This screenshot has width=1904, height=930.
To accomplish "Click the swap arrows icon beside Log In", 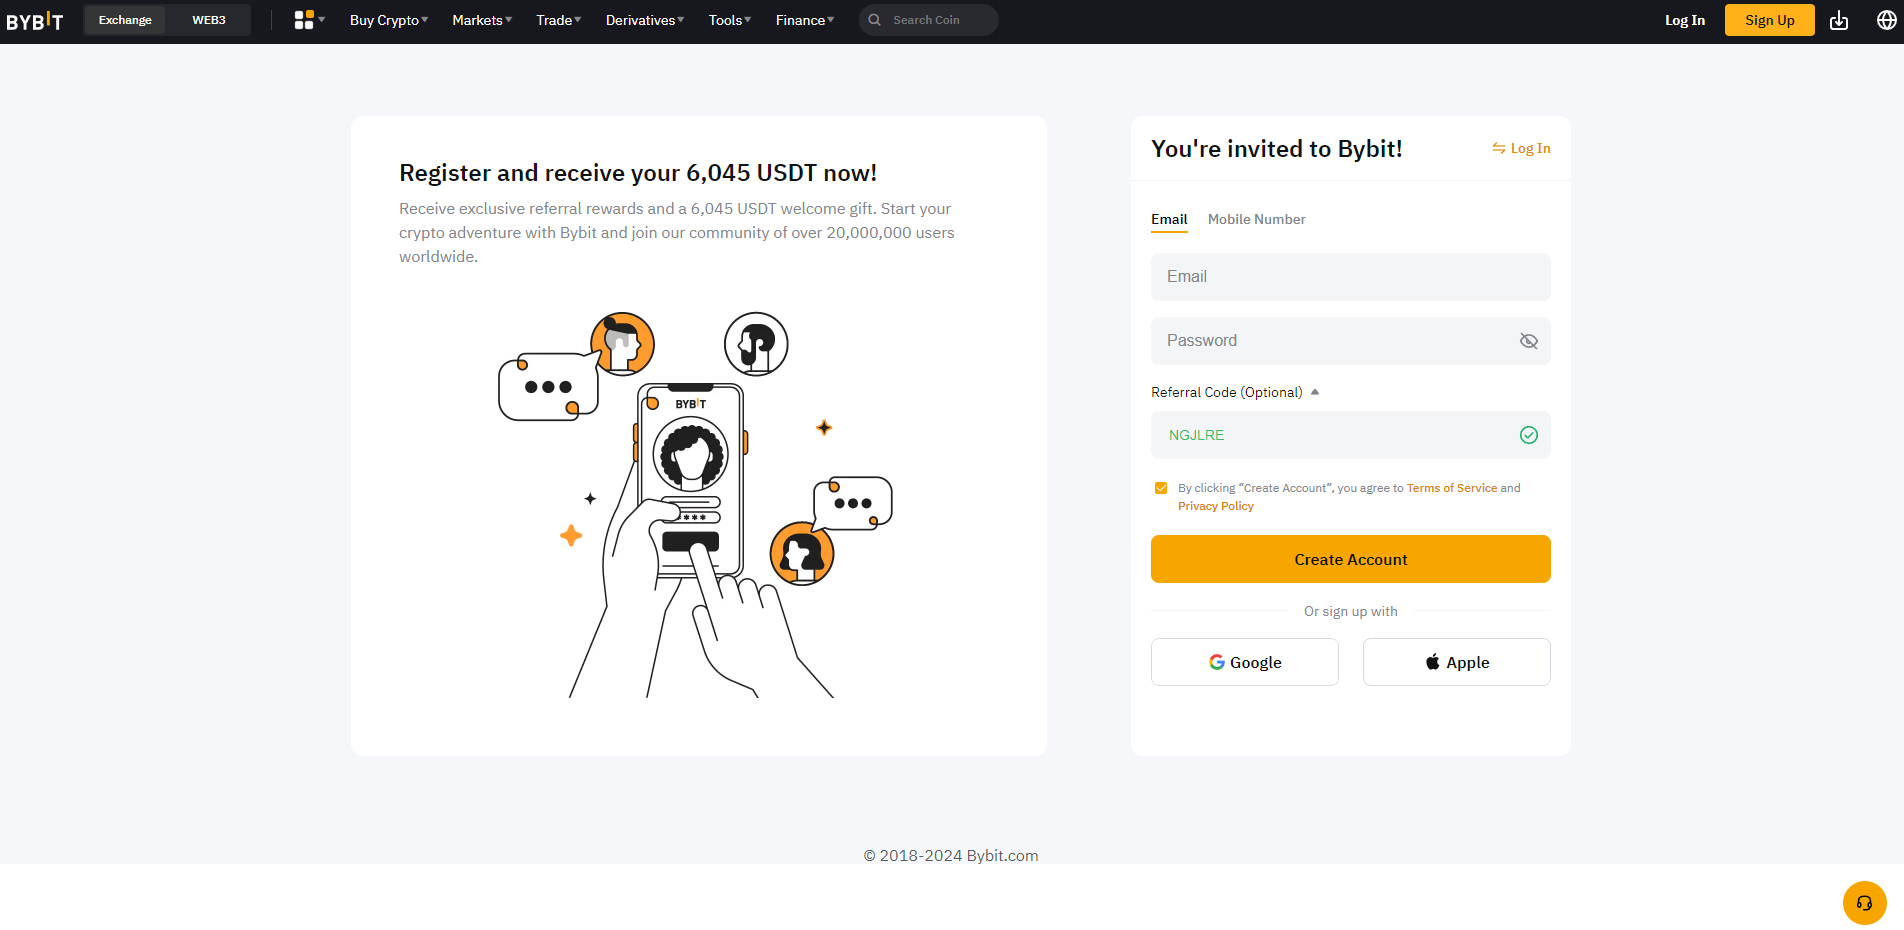I will point(1499,148).
